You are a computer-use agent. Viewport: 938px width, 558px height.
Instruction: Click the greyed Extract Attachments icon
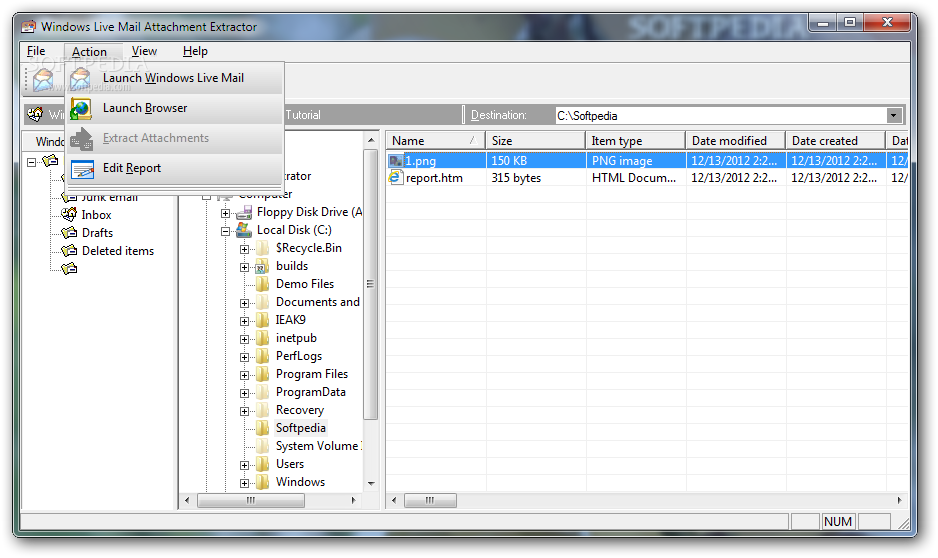click(81, 139)
